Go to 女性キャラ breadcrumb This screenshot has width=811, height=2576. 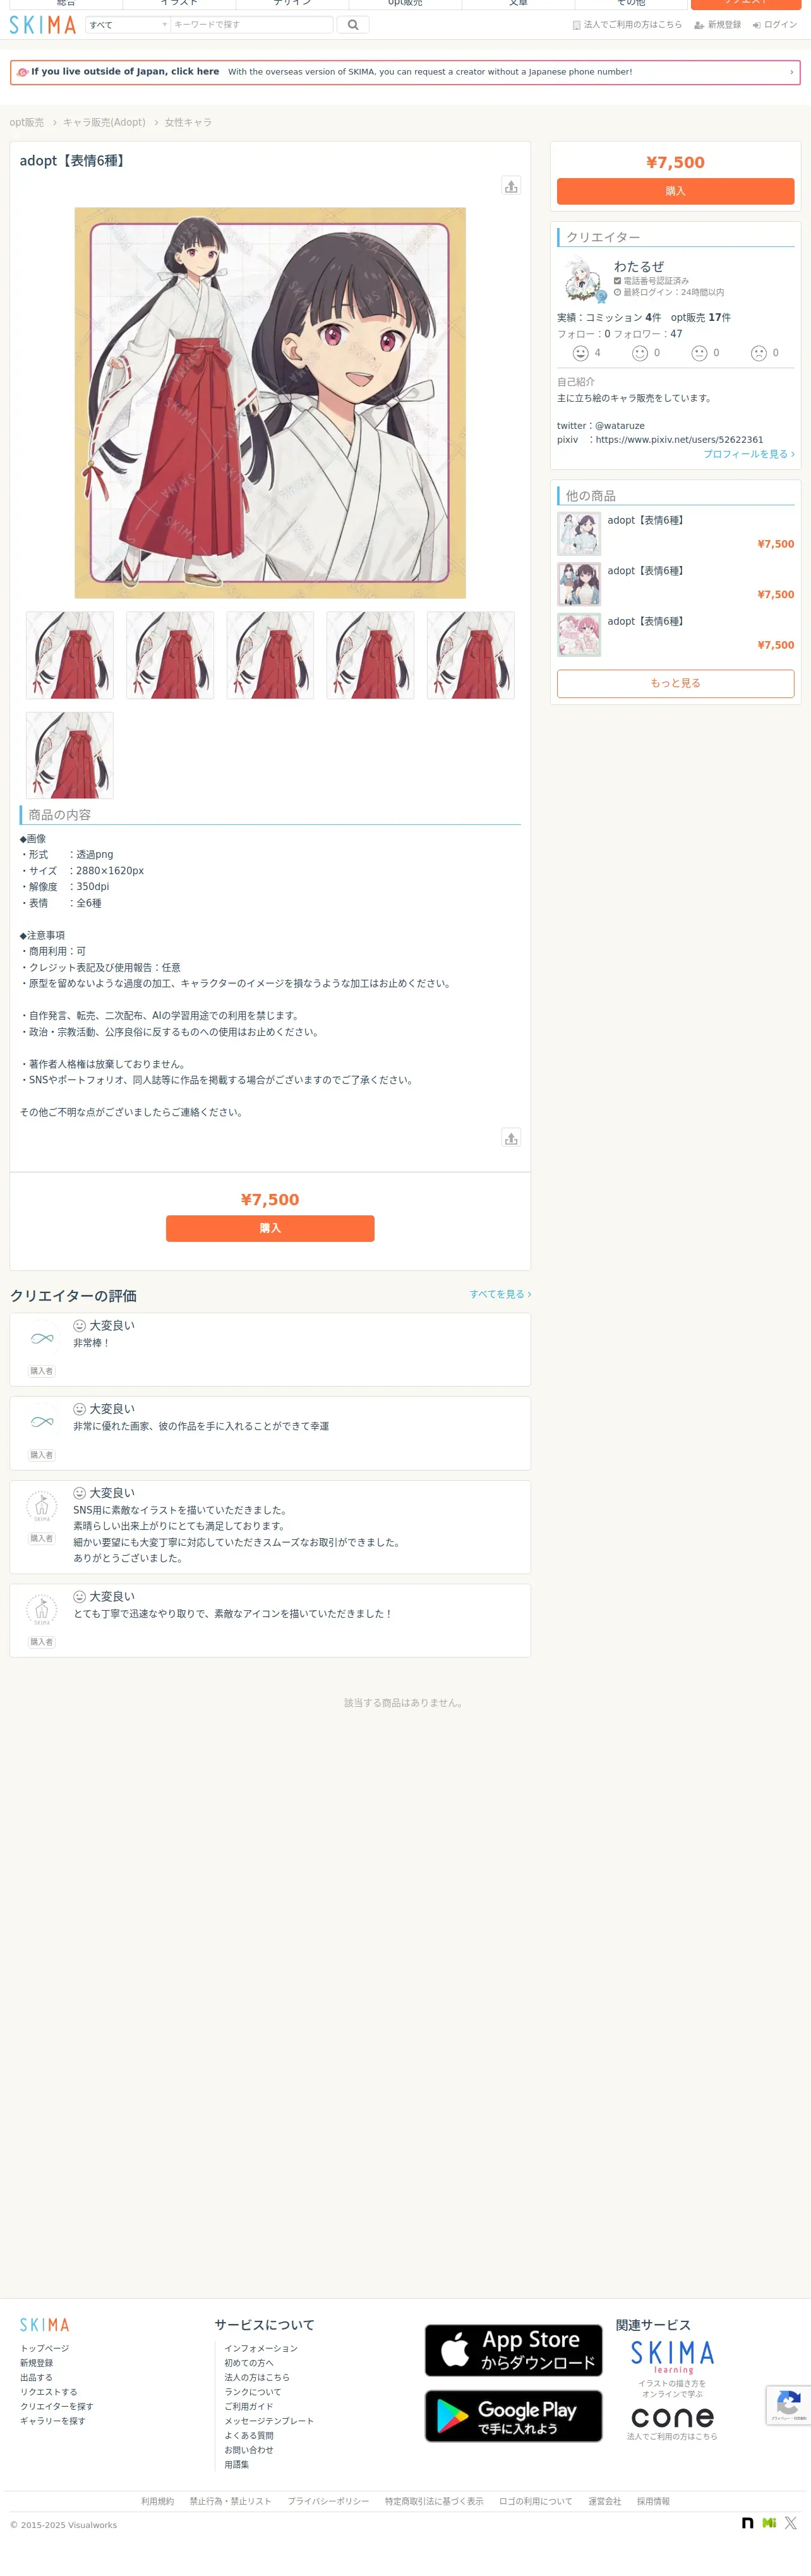[188, 123]
